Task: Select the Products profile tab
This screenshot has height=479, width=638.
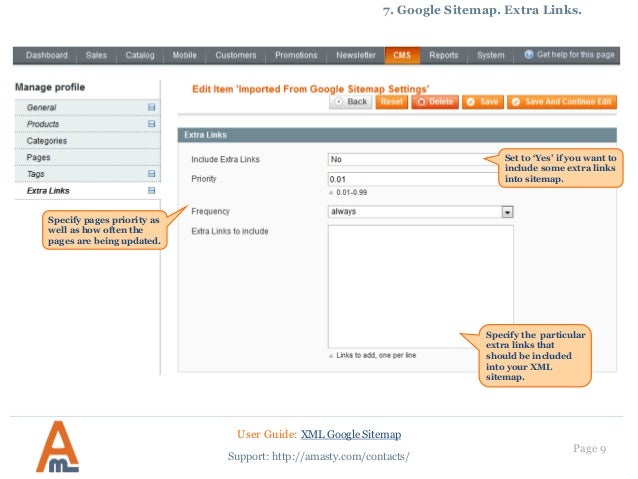Action: pyautogui.click(x=87, y=124)
